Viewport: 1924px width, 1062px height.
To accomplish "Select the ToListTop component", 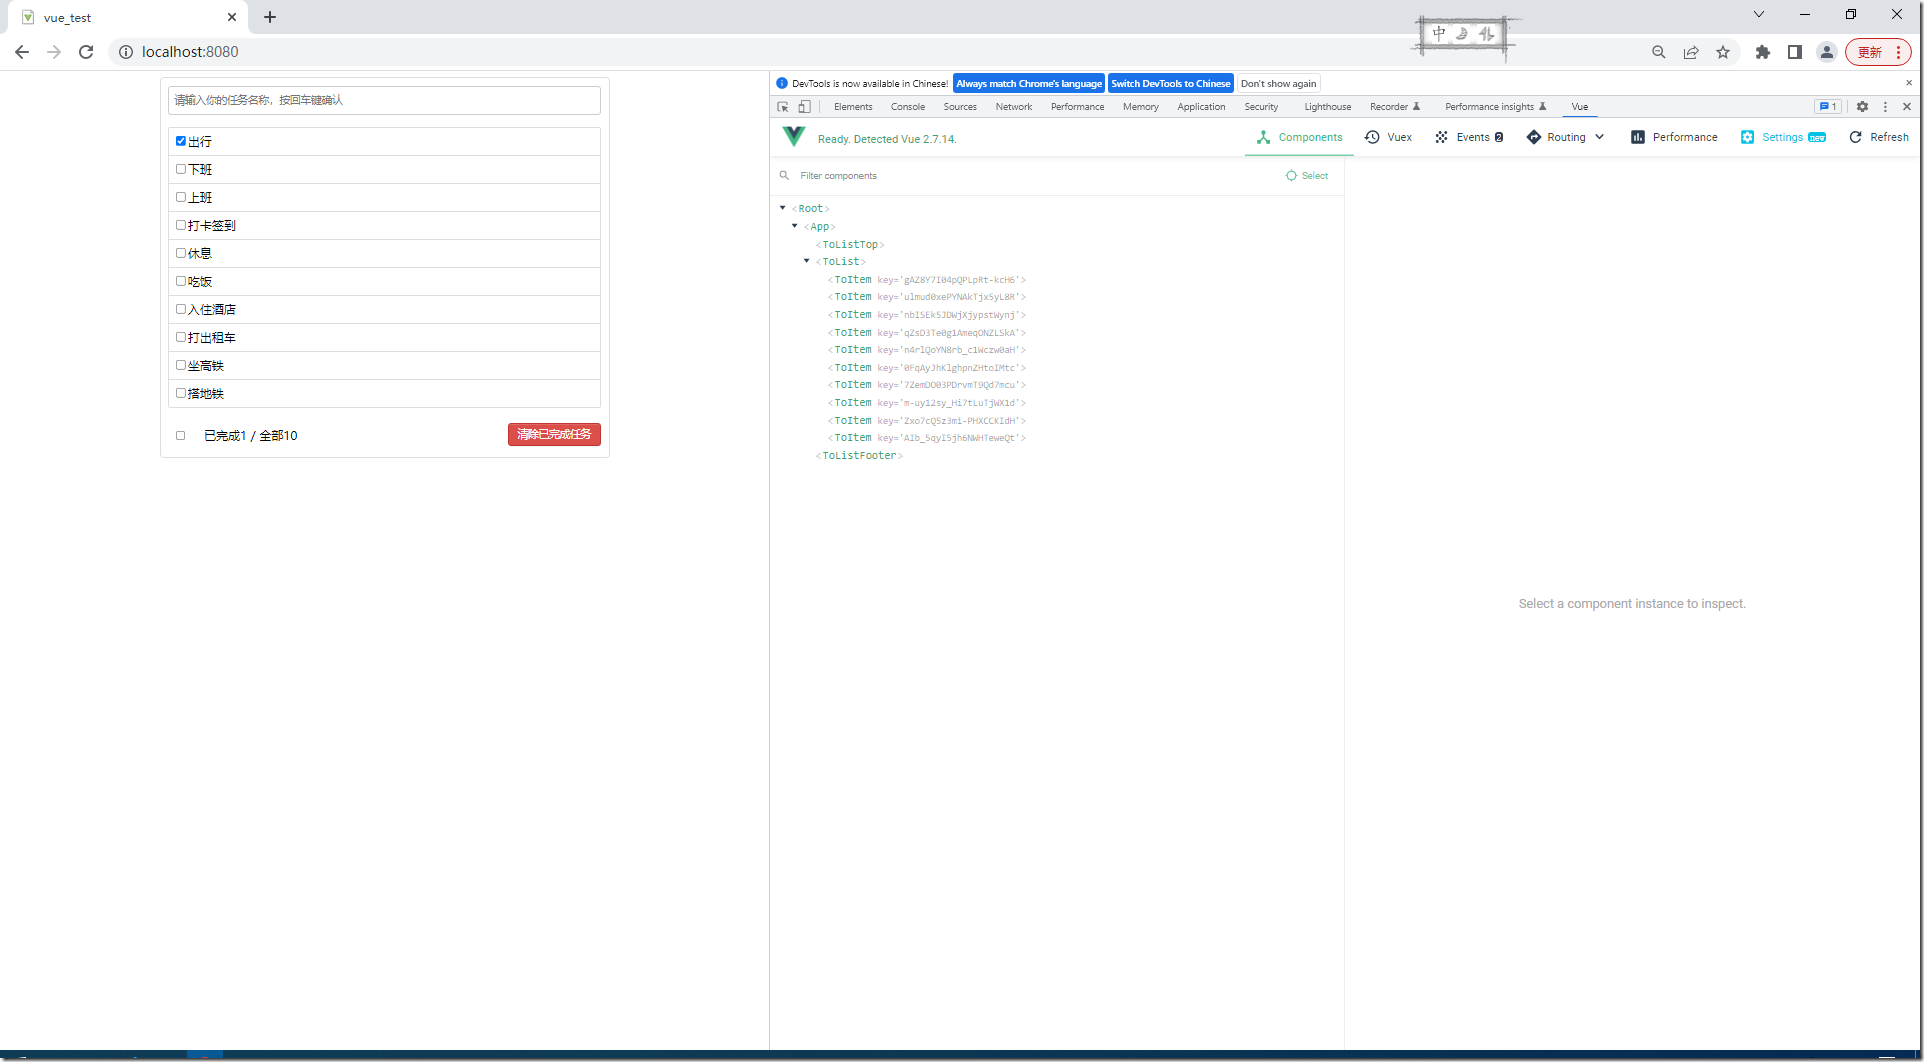I will 850,244.
